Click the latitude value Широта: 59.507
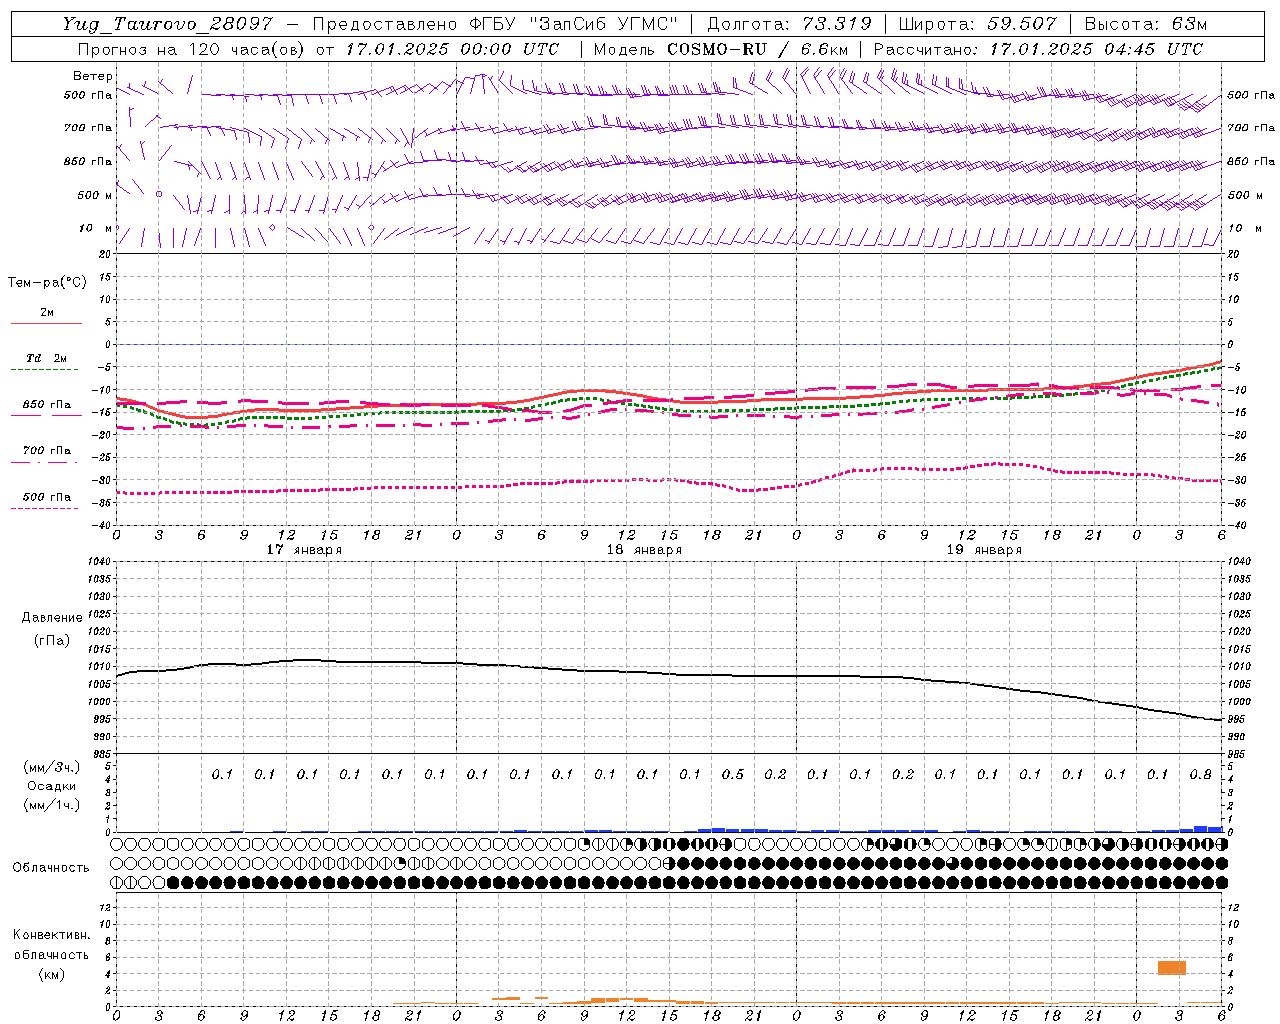 pos(977,25)
